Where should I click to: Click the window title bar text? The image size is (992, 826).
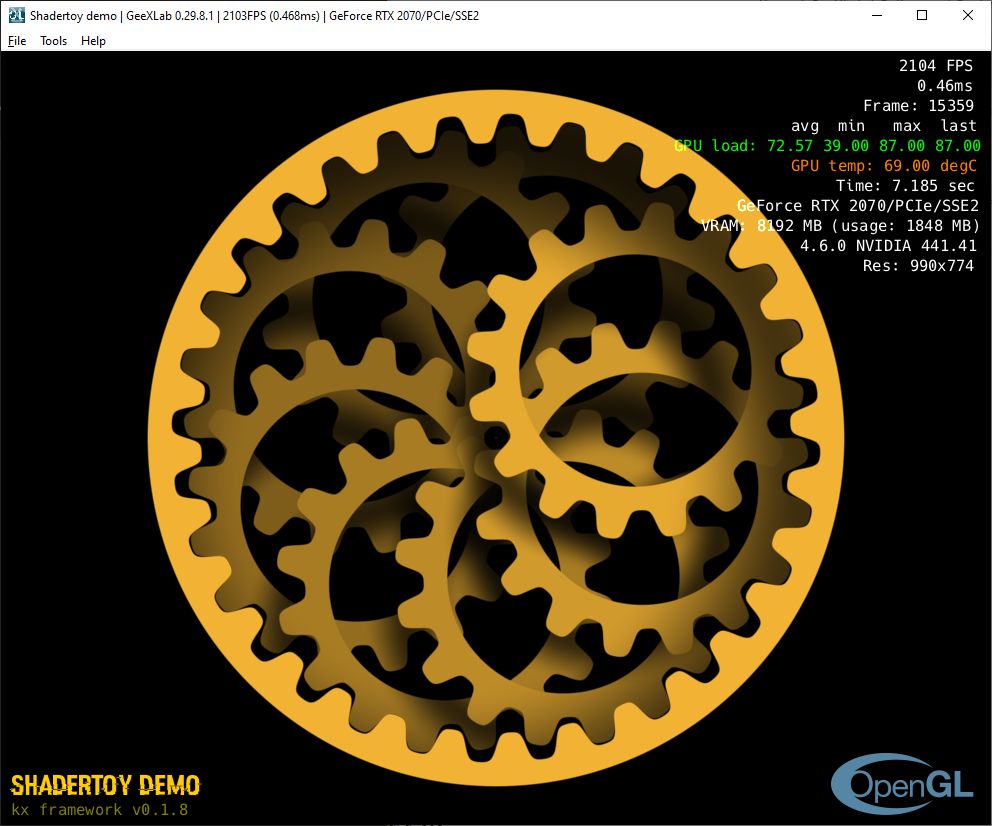coord(254,15)
